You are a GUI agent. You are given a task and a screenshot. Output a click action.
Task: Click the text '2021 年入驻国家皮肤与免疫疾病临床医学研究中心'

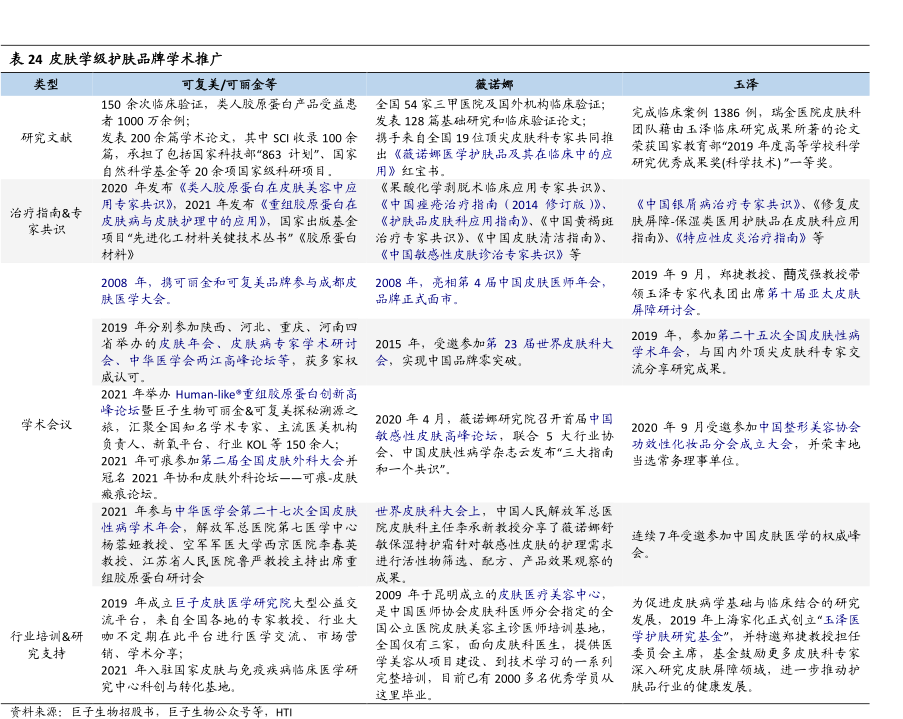[x=229, y=678]
